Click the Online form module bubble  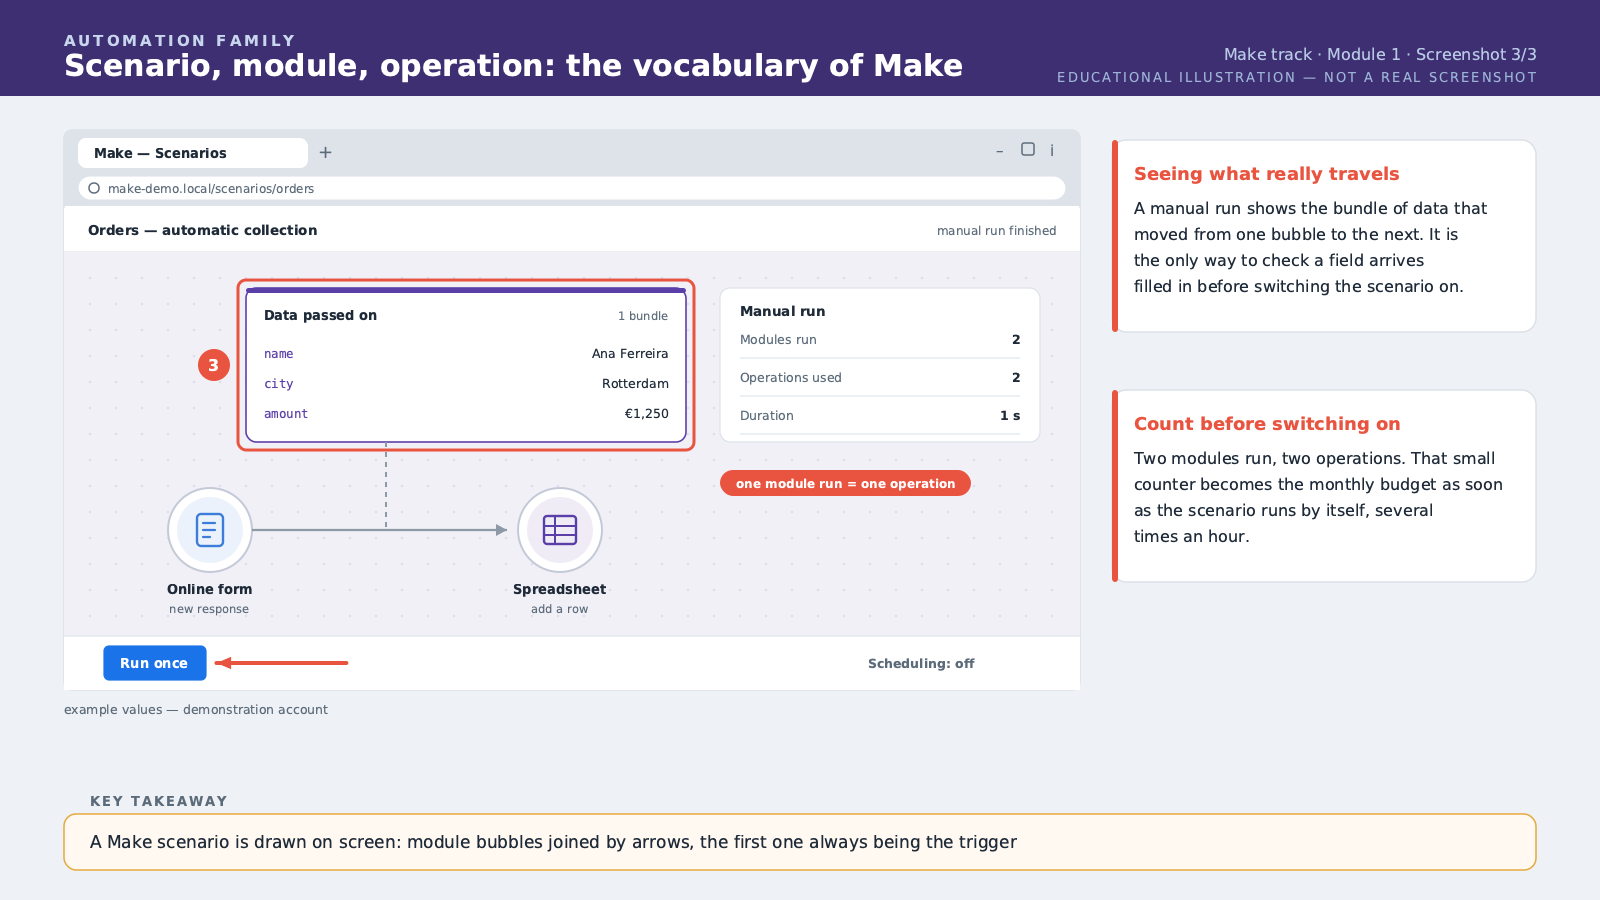210,530
